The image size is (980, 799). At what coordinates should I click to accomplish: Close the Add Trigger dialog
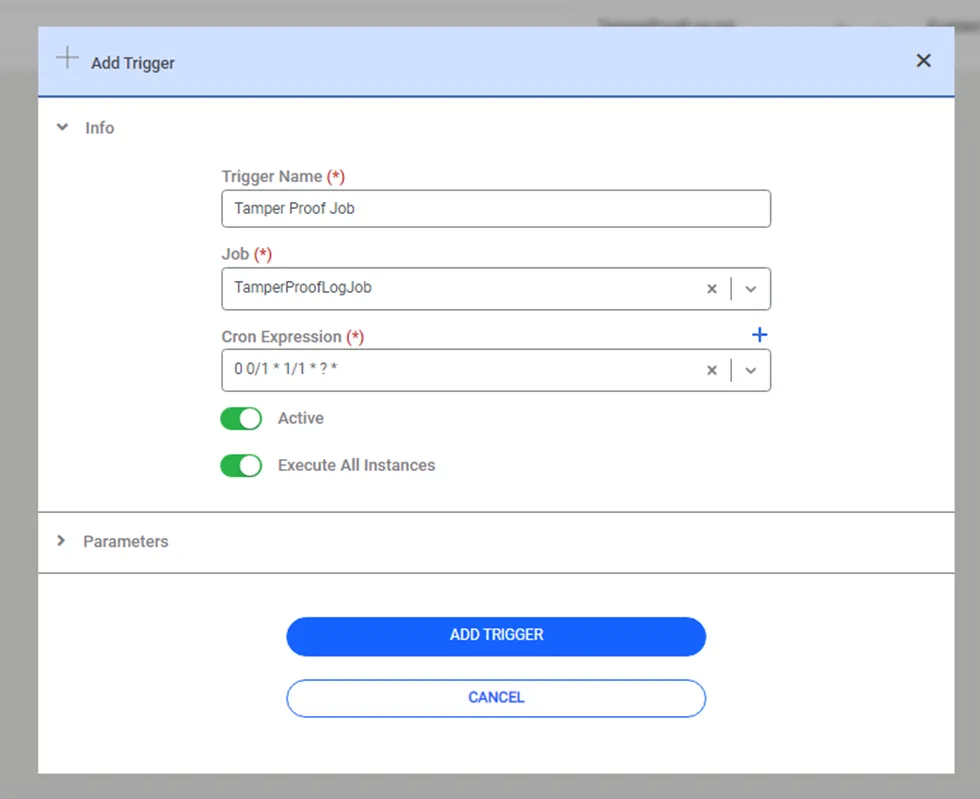click(923, 61)
